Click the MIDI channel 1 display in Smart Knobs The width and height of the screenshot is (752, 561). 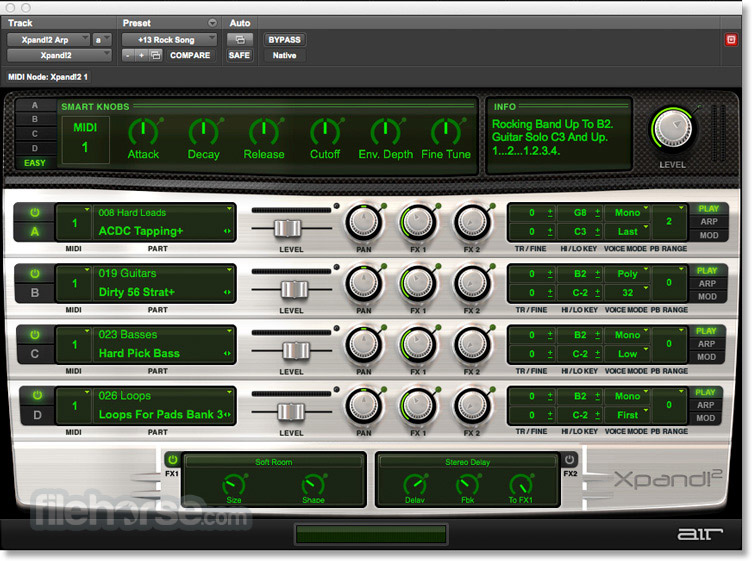pyautogui.click(x=85, y=140)
